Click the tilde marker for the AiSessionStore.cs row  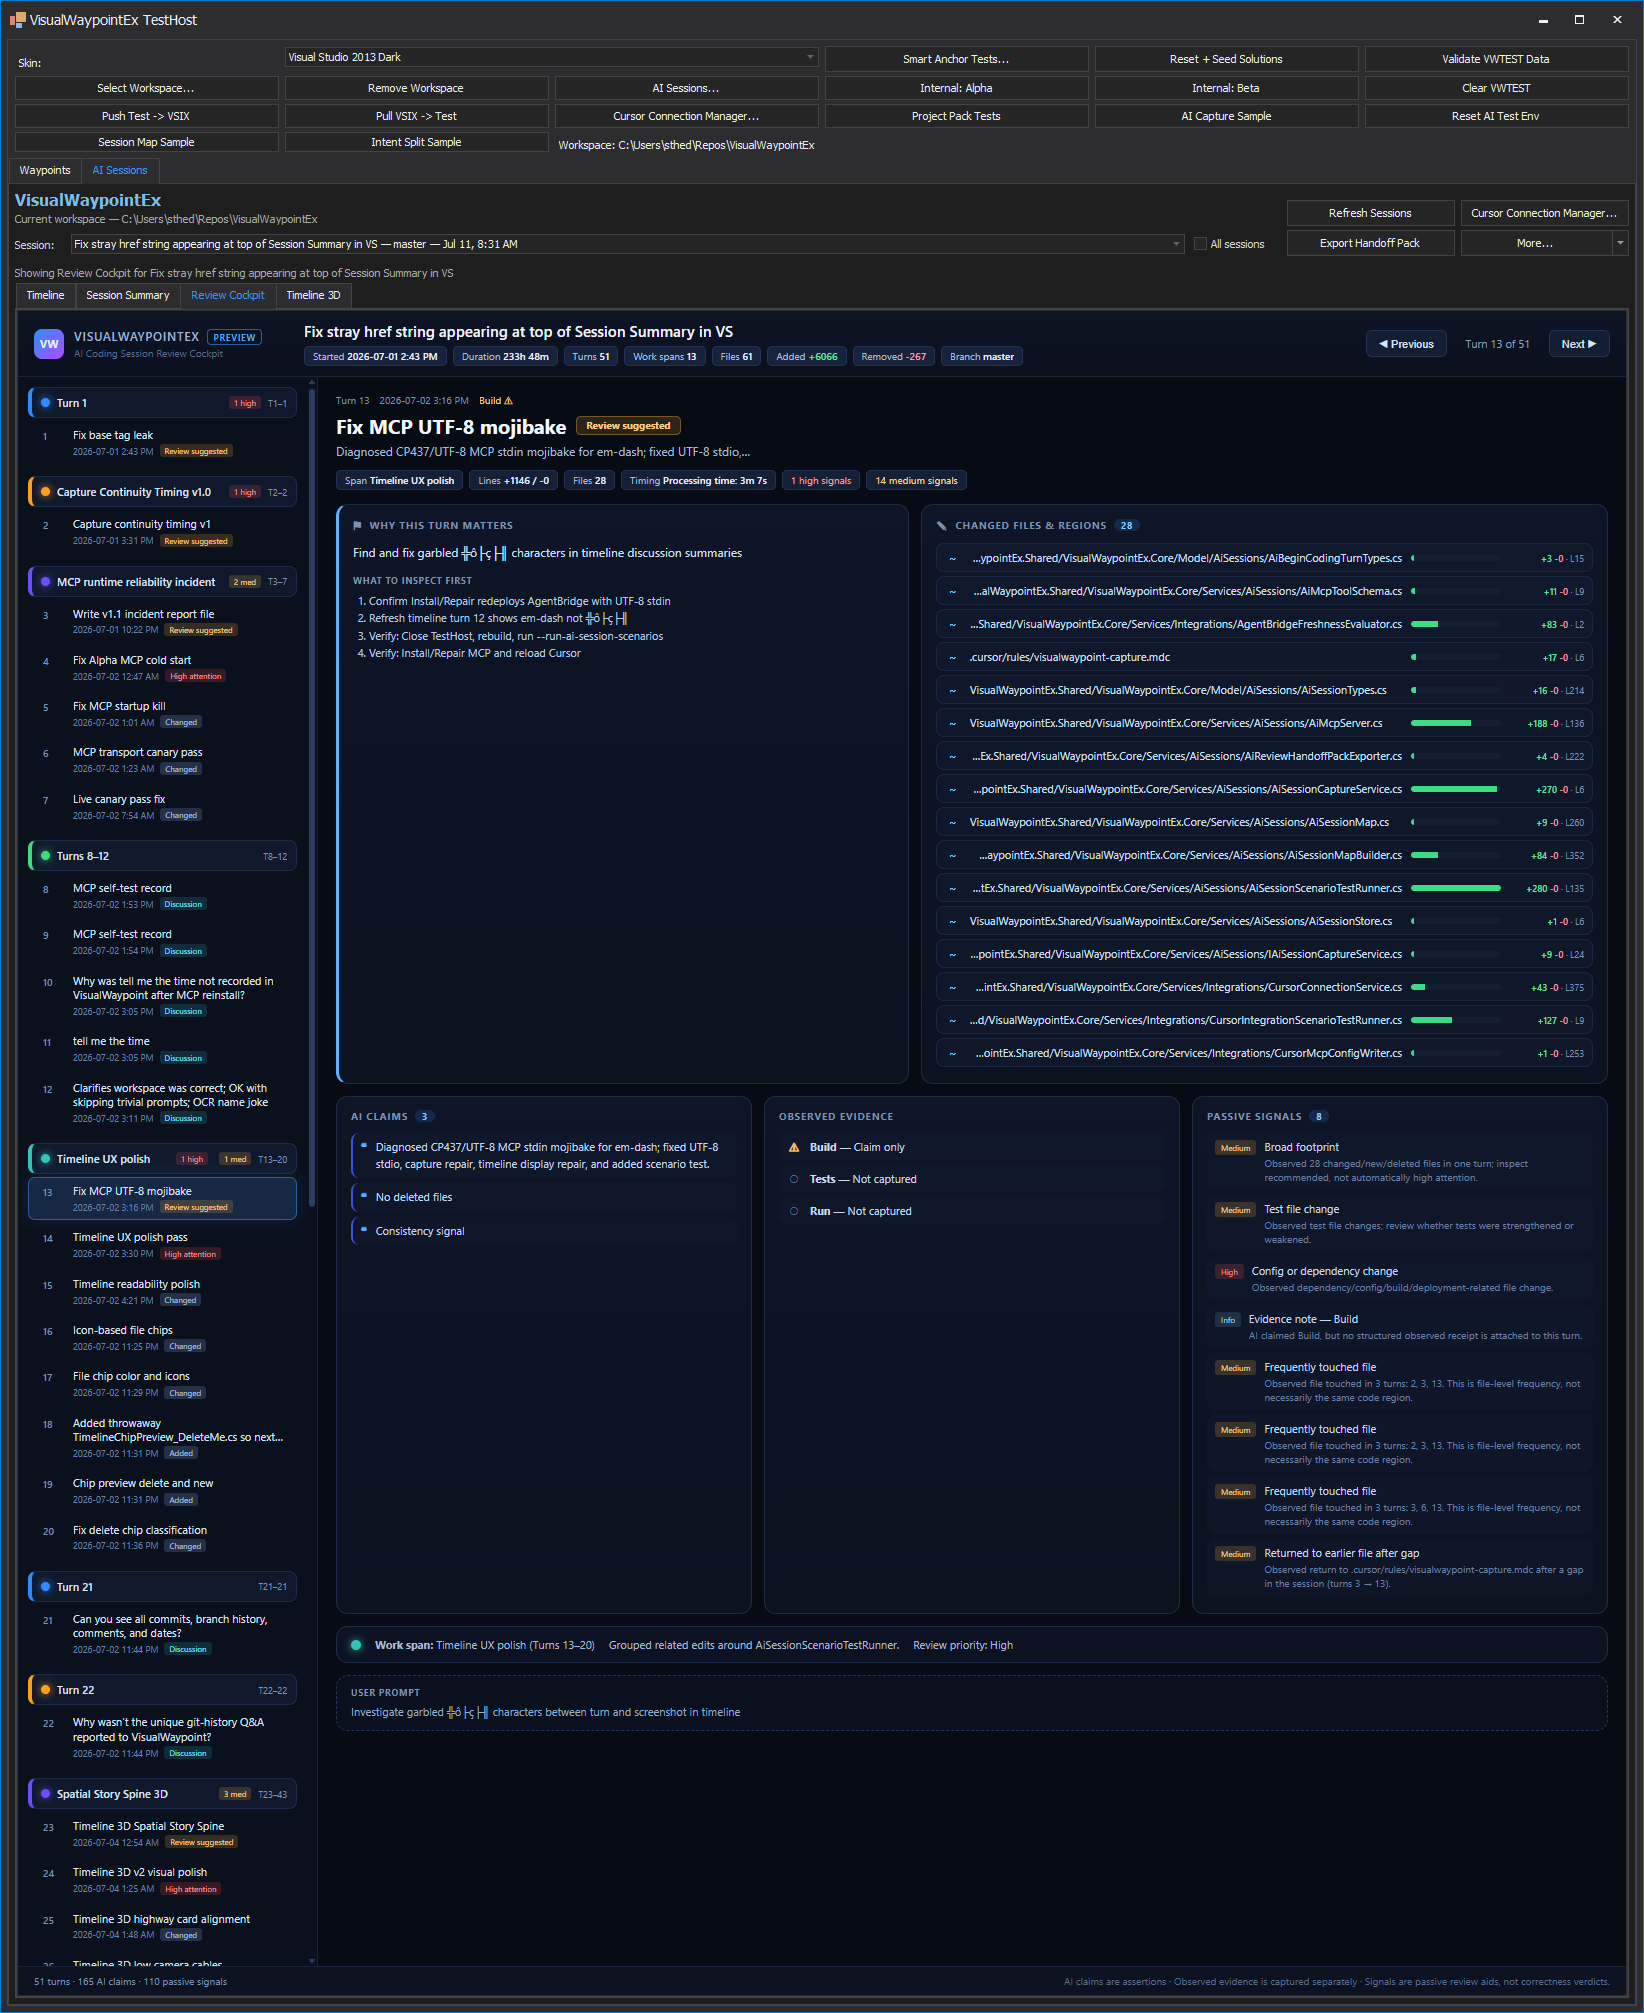coord(952,922)
